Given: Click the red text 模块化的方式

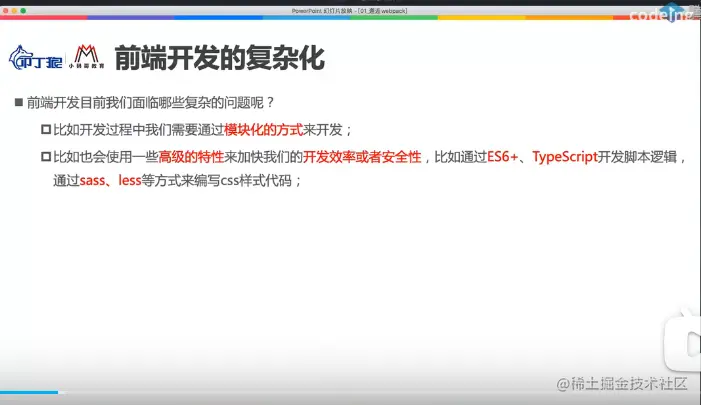Looking at the screenshot, I should pyautogui.click(x=263, y=130).
